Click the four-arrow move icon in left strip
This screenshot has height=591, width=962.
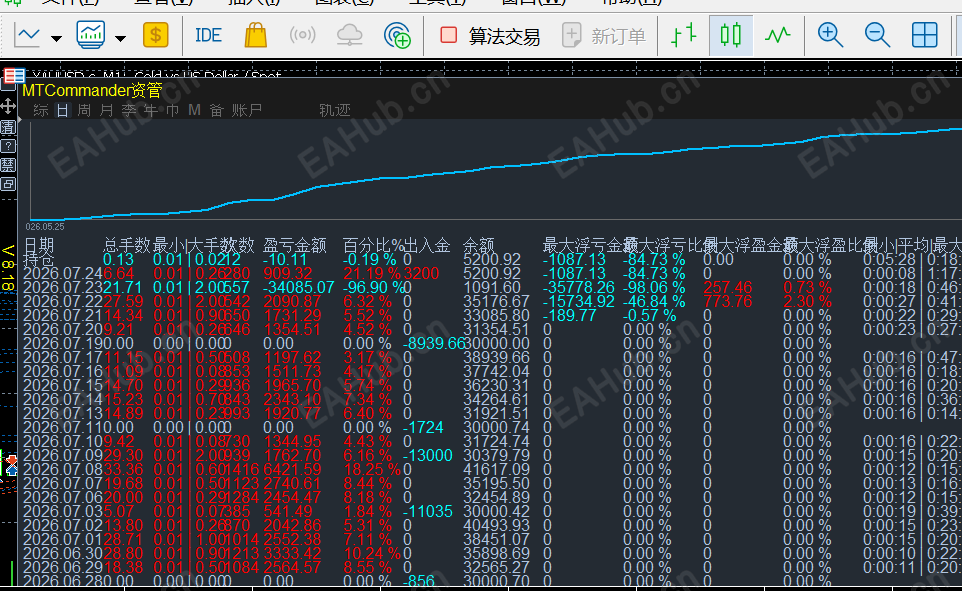pos(8,106)
